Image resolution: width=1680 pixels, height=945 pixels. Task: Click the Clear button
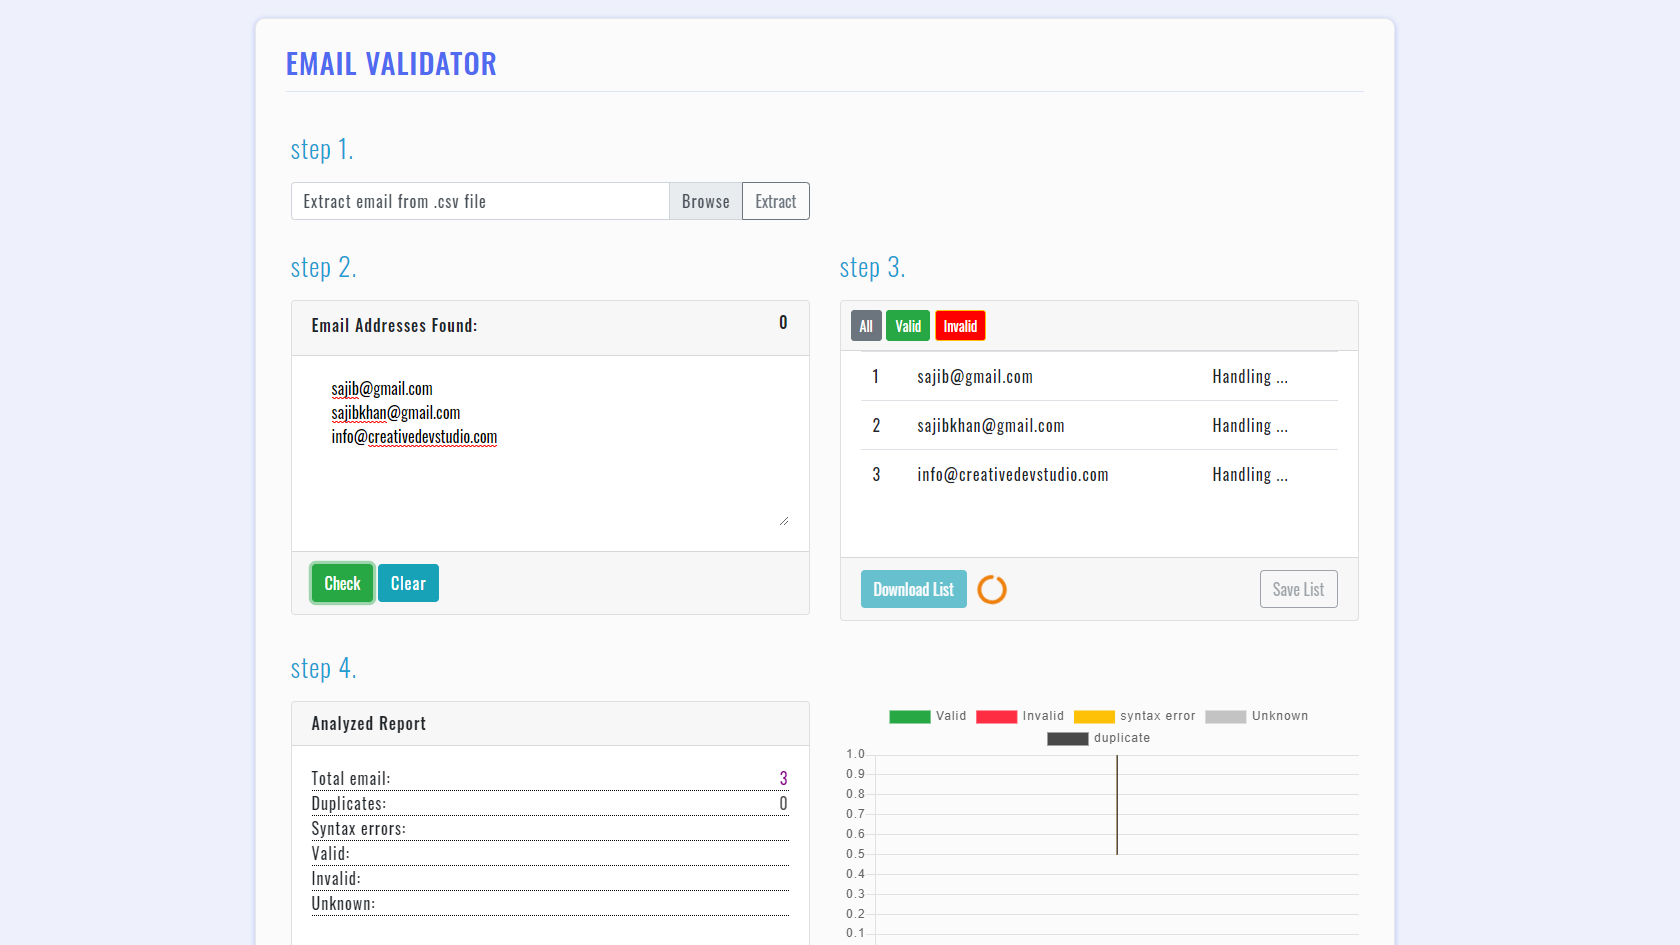(x=408, y=583)
